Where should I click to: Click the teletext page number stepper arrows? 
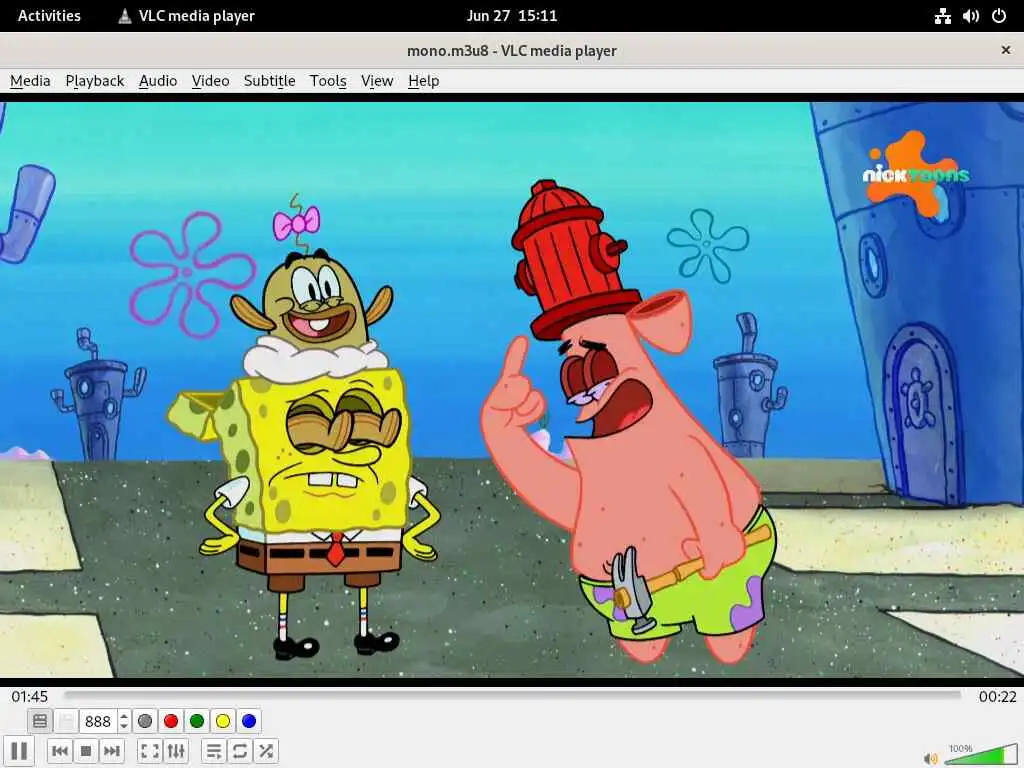point(124,721)
